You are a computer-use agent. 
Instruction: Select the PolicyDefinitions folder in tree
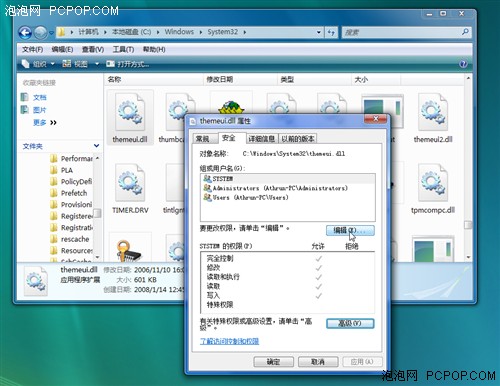point(71,181)
